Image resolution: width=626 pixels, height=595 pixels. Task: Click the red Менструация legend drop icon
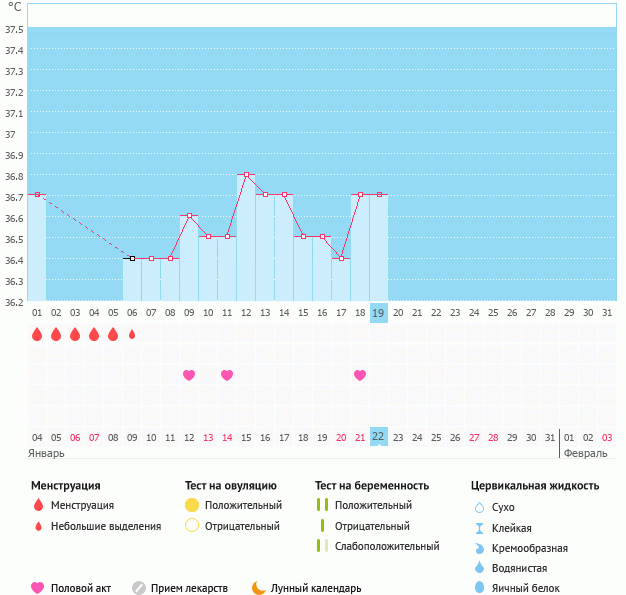click(x=38, y=505)
